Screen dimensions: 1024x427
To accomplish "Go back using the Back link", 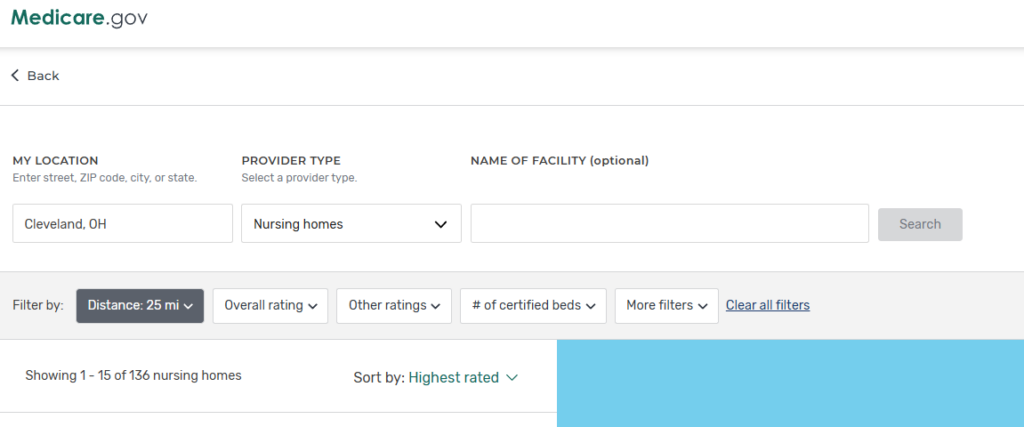I will click(43, 76).
